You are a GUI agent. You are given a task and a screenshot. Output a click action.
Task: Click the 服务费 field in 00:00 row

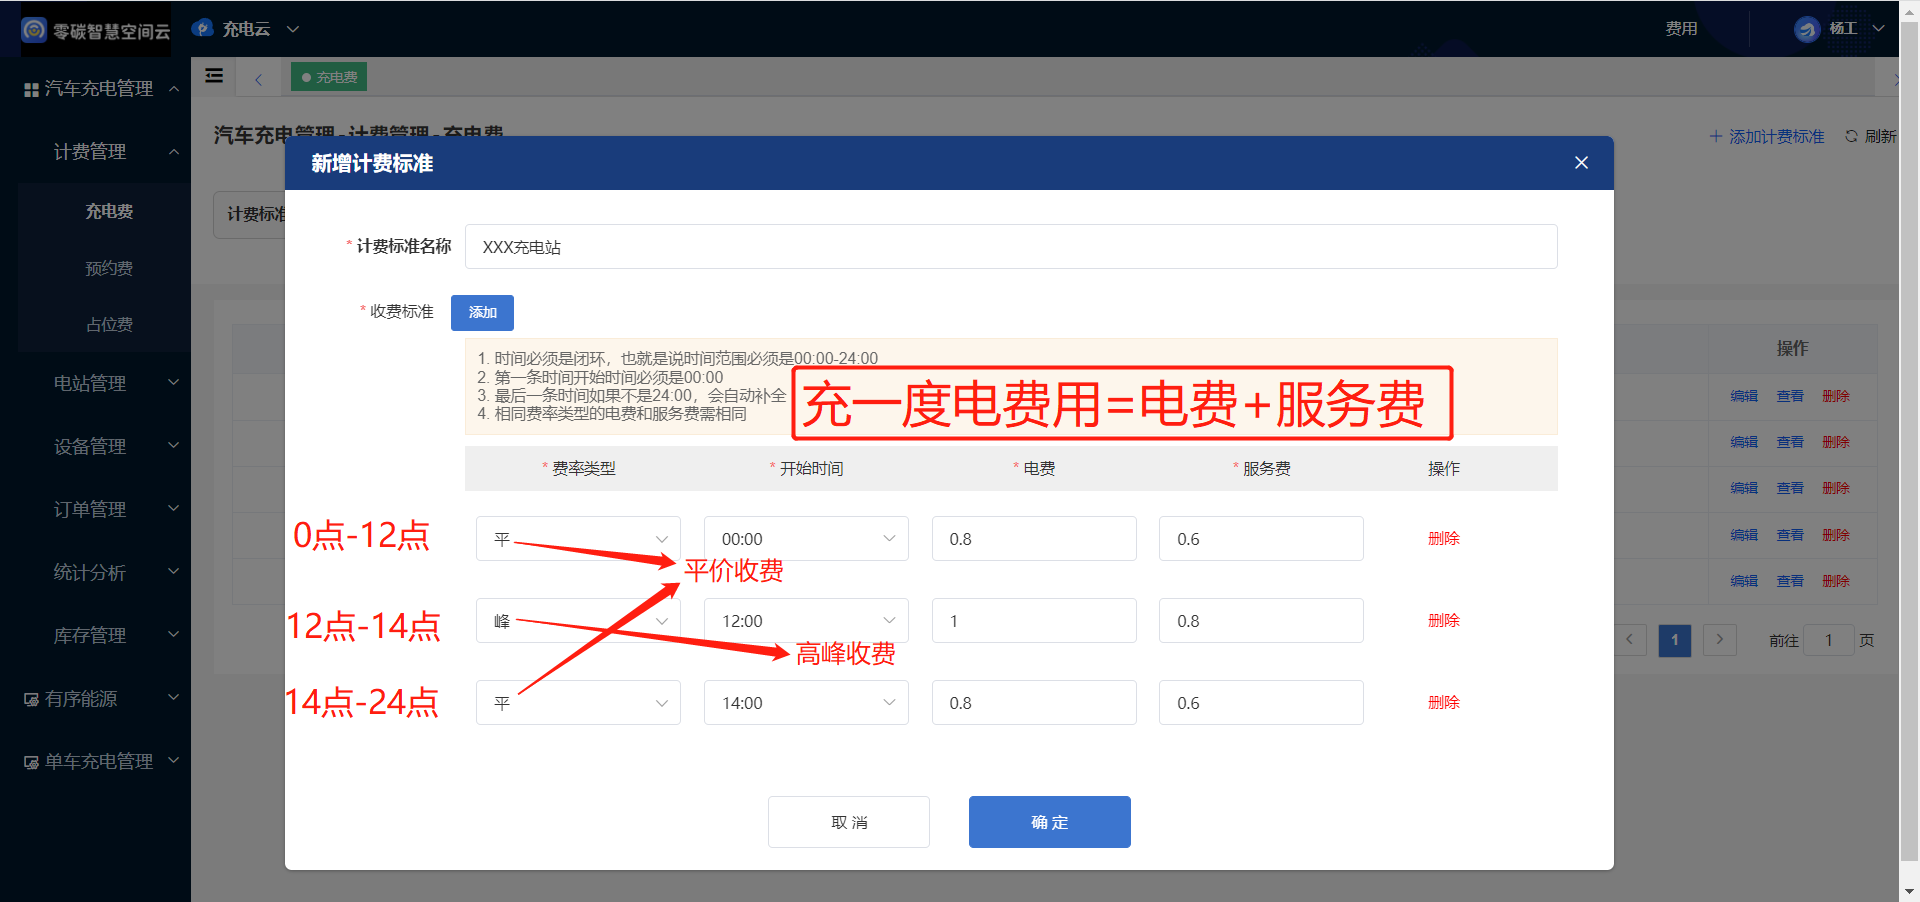coord(1261,538)
